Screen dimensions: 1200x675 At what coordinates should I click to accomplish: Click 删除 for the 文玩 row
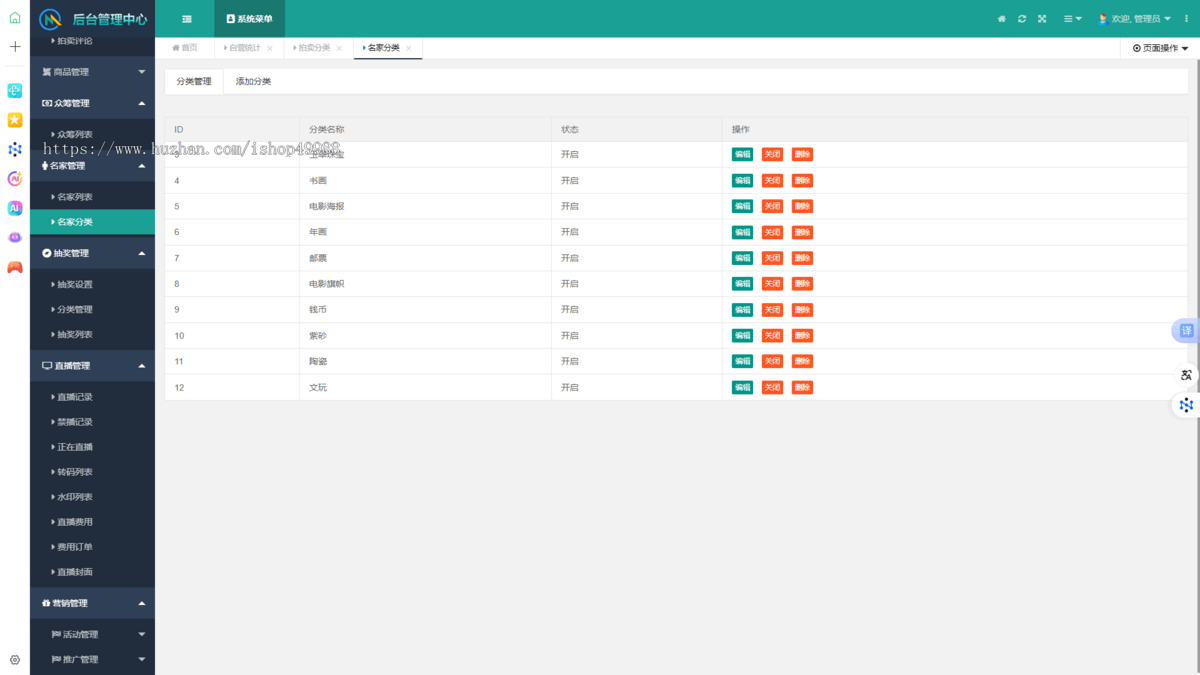tap(802, 387)
